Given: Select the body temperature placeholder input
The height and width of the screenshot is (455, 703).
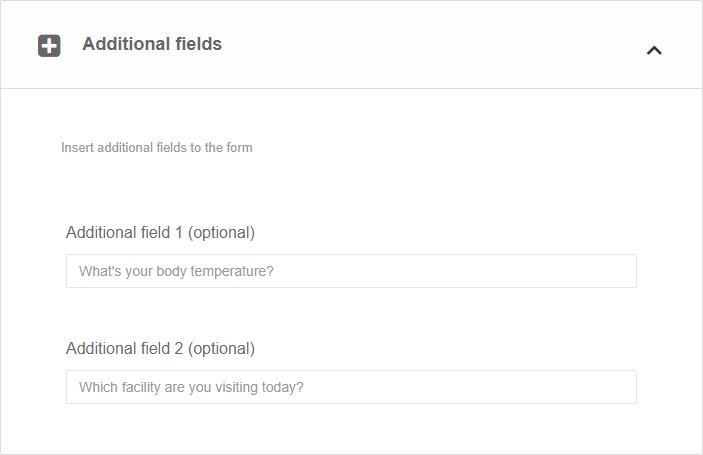Looking at the screenshot, I should (x=351, y=271).
